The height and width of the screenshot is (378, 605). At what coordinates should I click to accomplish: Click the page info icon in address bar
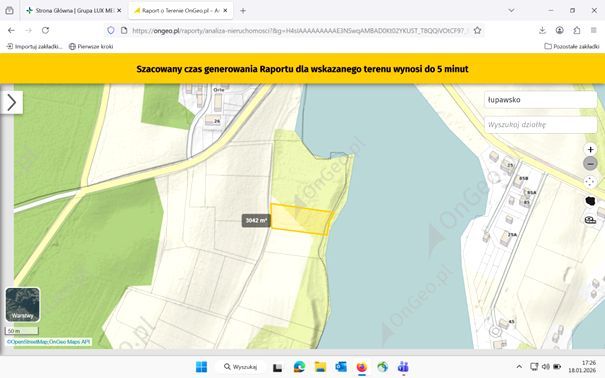click(124, 30)
